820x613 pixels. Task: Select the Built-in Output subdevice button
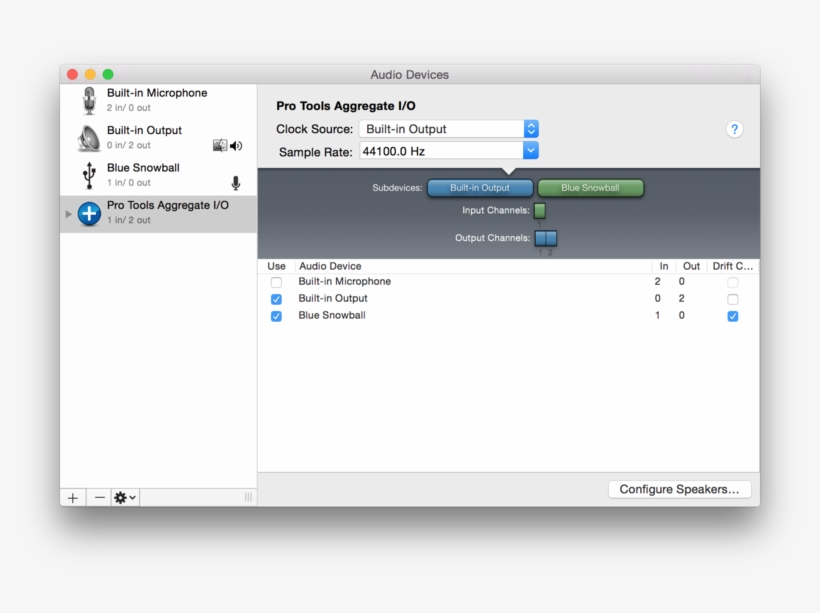[x=480, y=188]
